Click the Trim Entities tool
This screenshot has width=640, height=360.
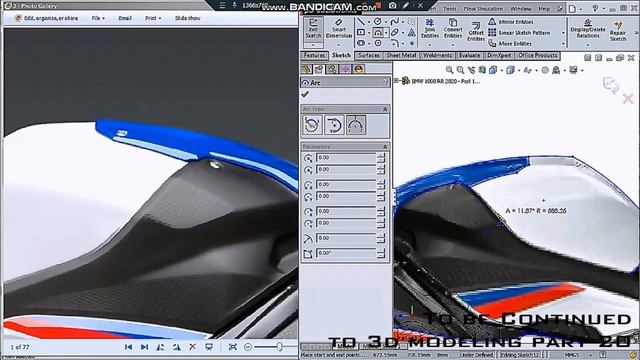pos(430,29)
